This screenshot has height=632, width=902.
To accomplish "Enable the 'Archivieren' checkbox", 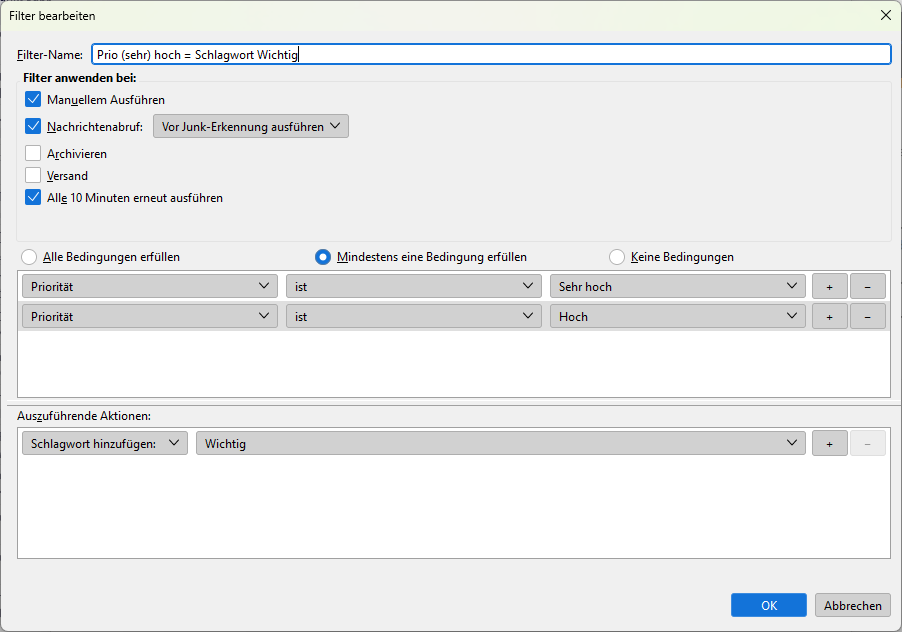I will tap(33, 154).
